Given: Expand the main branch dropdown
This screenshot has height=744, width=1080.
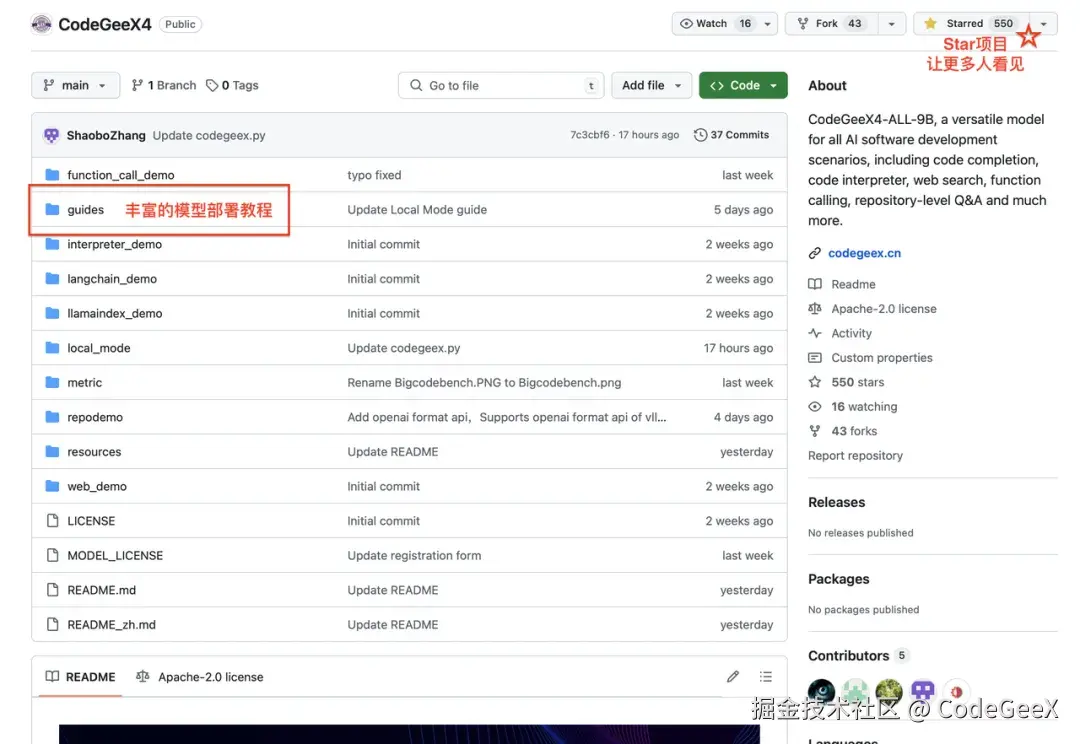Looking at the screenshot, I should point(75,85).
